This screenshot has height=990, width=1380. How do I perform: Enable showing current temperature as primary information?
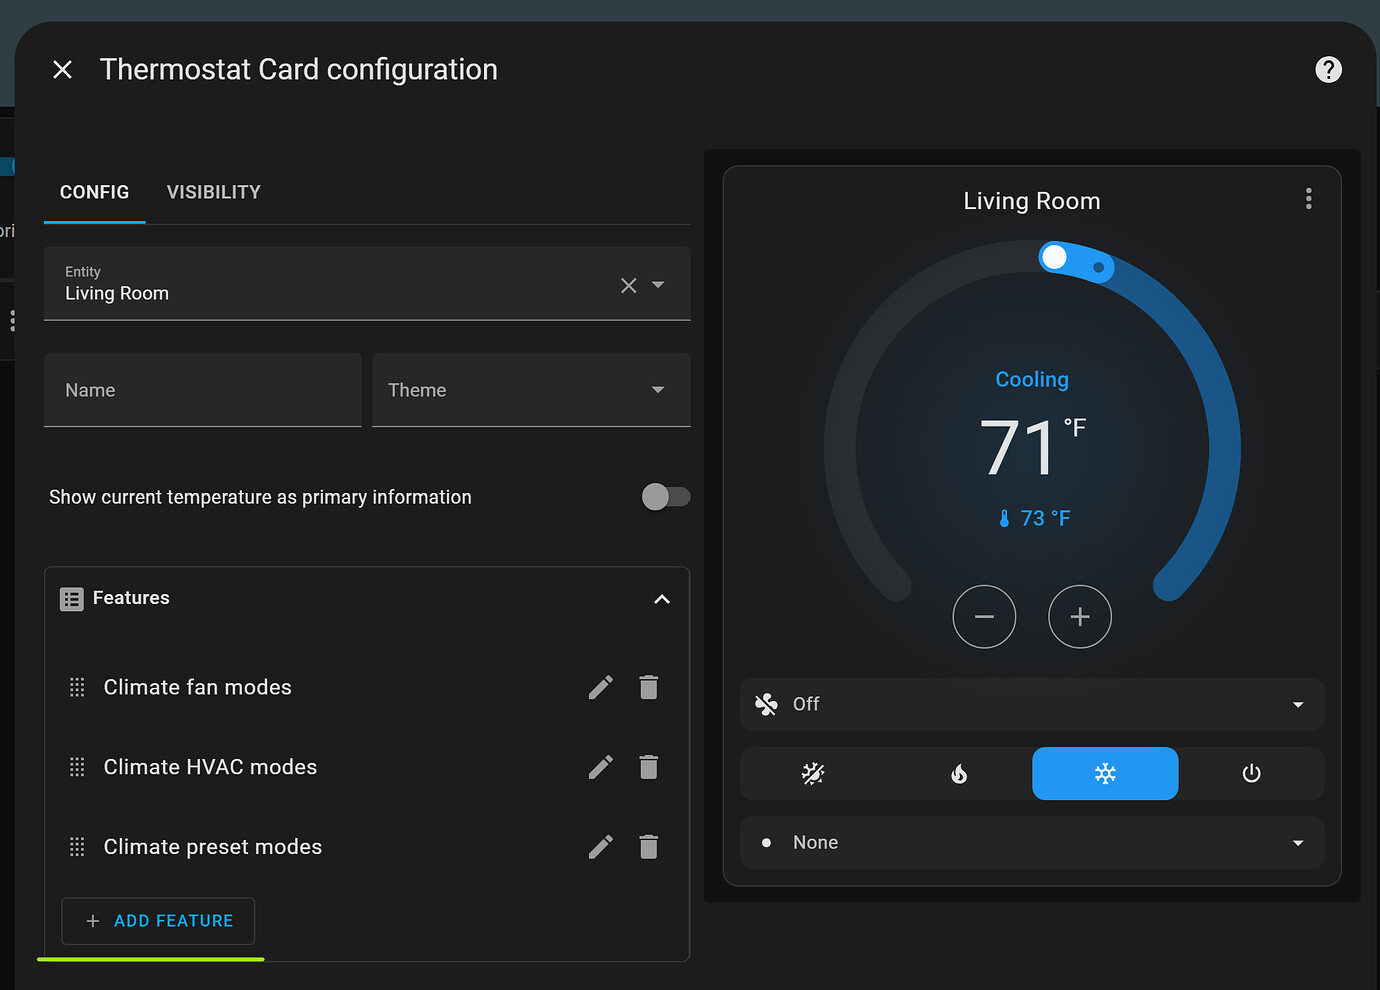(666, 497)
